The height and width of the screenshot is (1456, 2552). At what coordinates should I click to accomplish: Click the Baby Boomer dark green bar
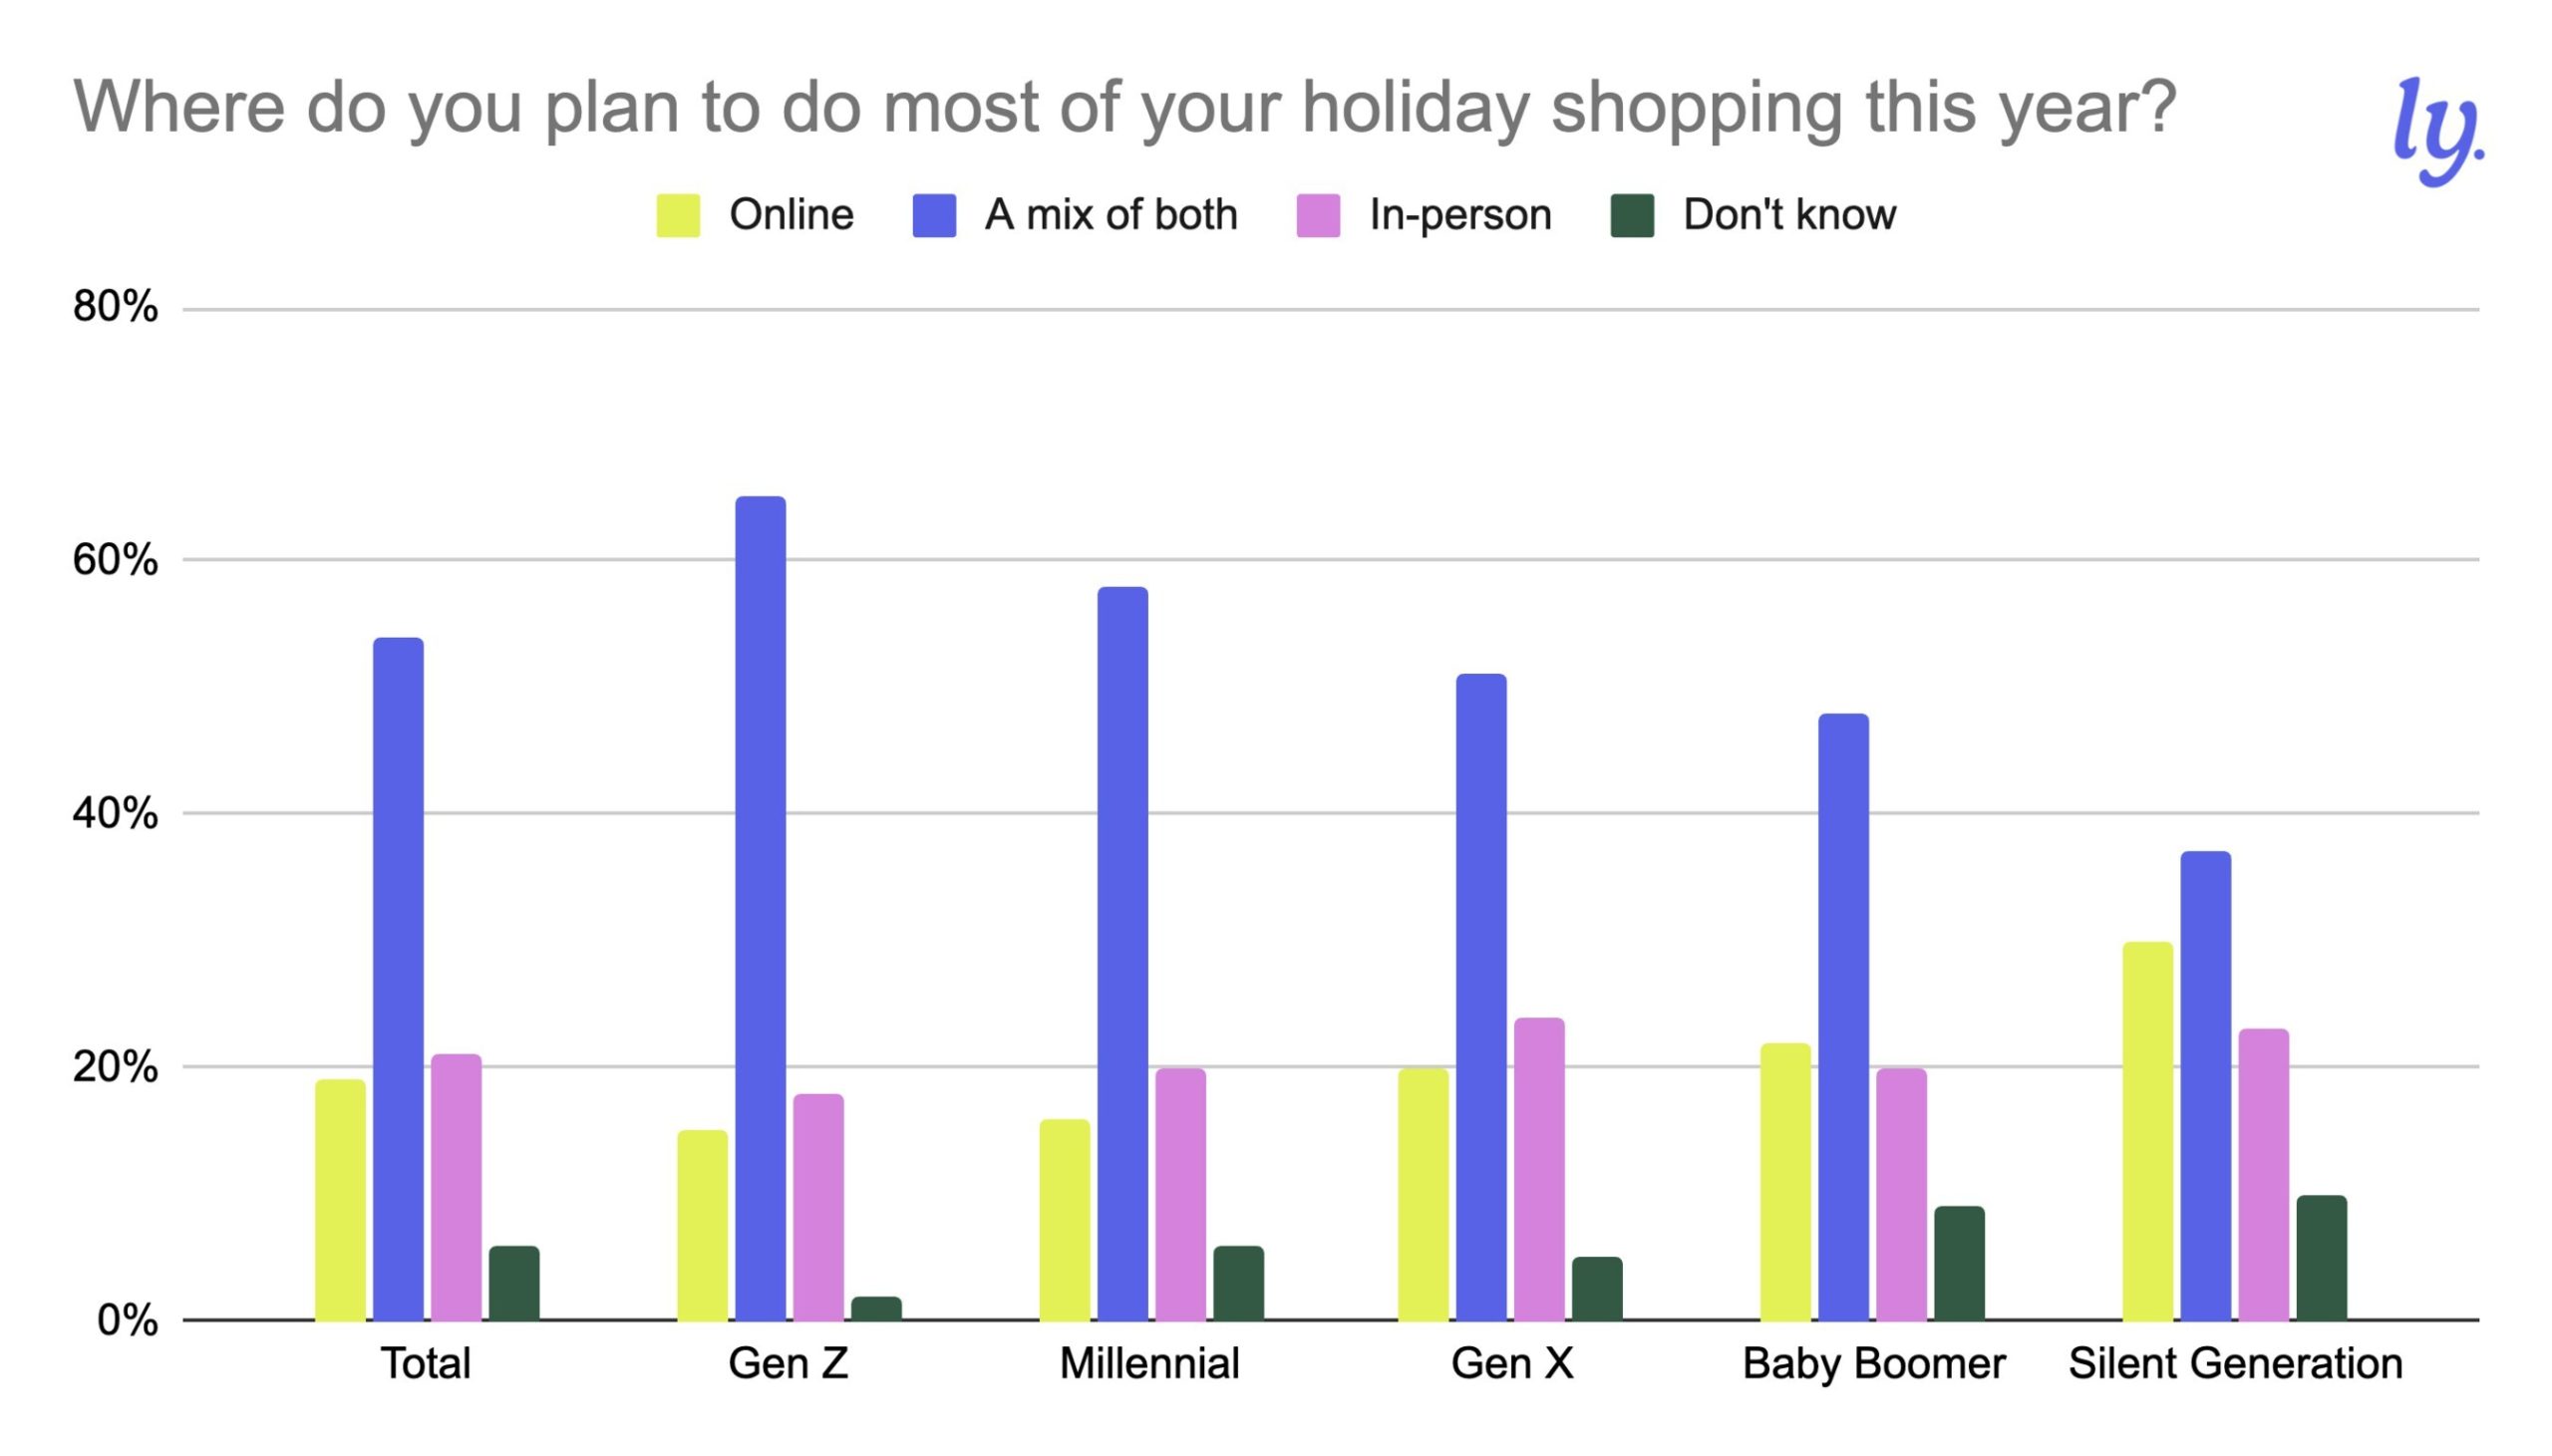pyautogui.click(x=1959, y=1263)
